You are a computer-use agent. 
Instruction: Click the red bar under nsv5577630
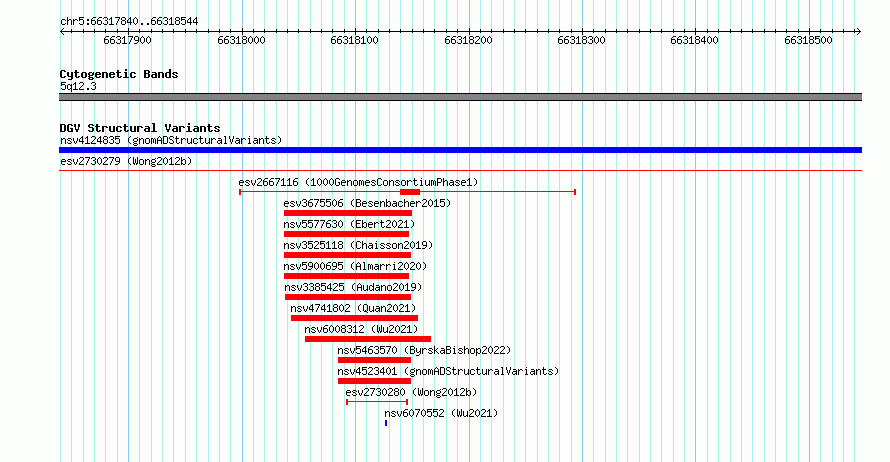tap(346, 234)
